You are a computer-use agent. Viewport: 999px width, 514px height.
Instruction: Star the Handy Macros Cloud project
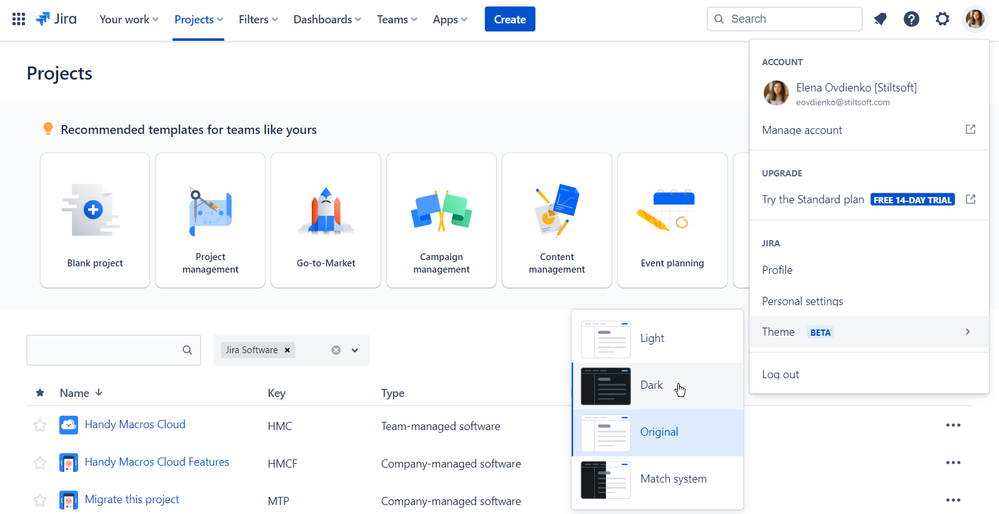coord(40,425)
